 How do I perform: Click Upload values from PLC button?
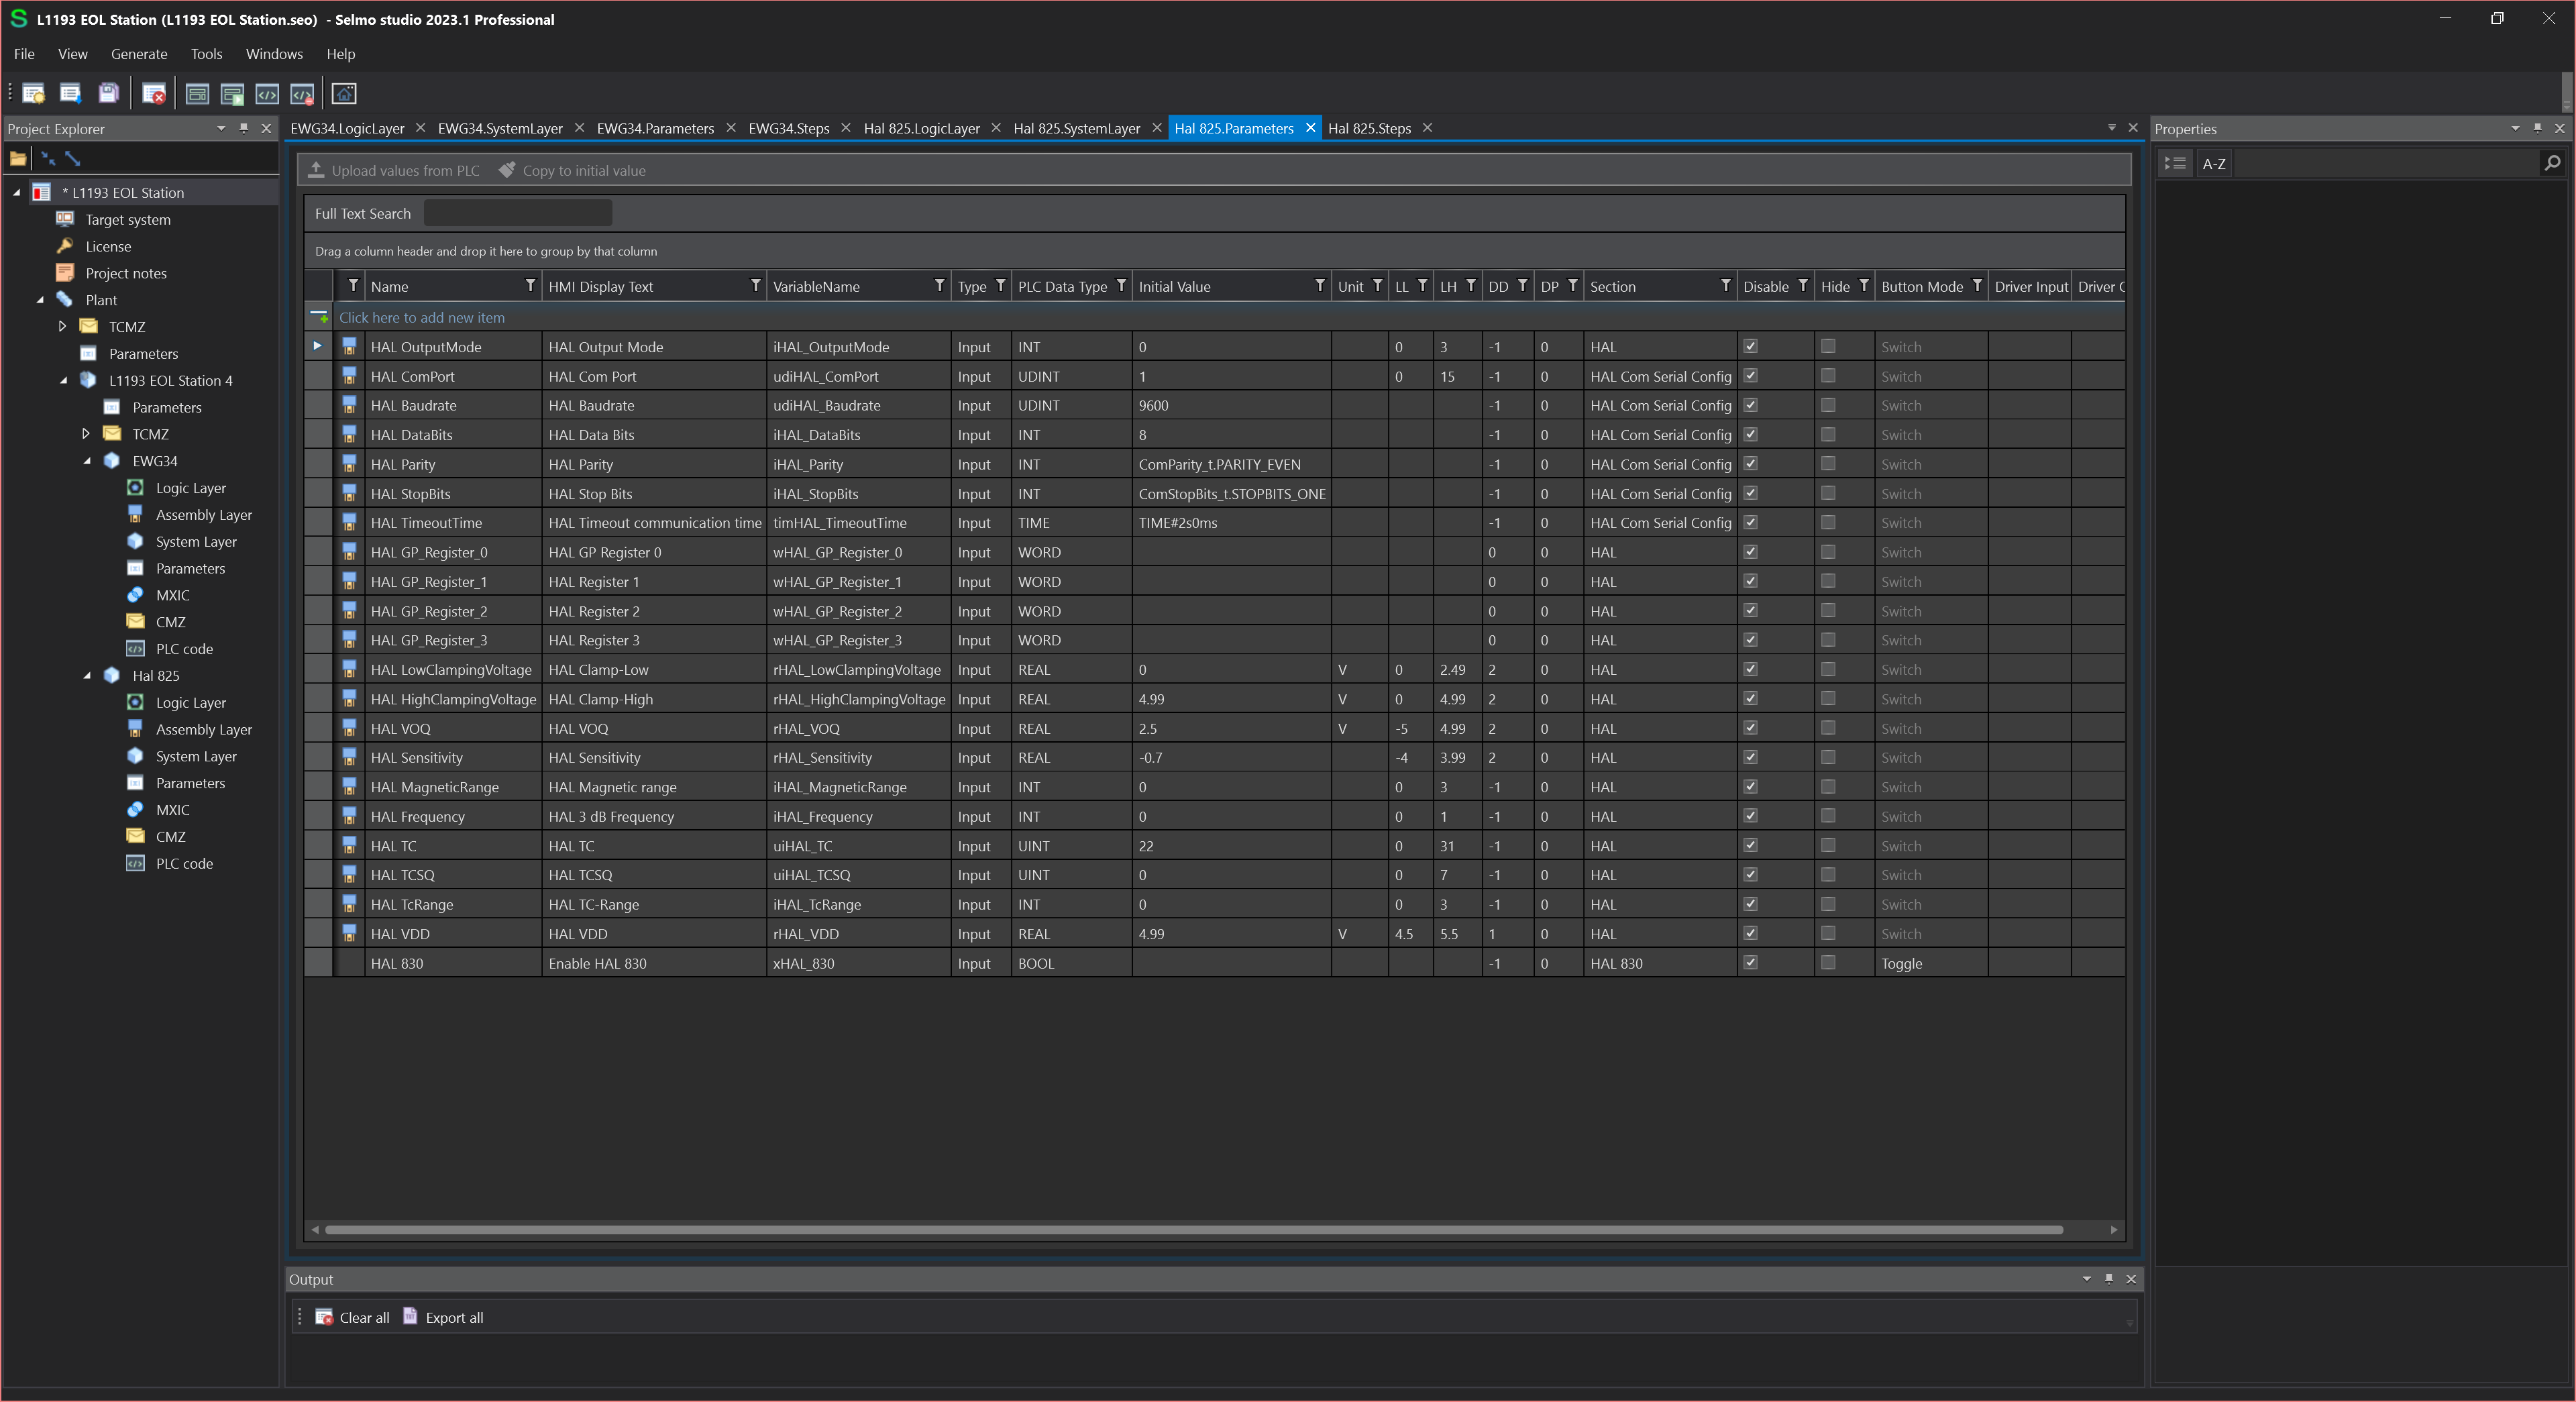pos(394,170)
